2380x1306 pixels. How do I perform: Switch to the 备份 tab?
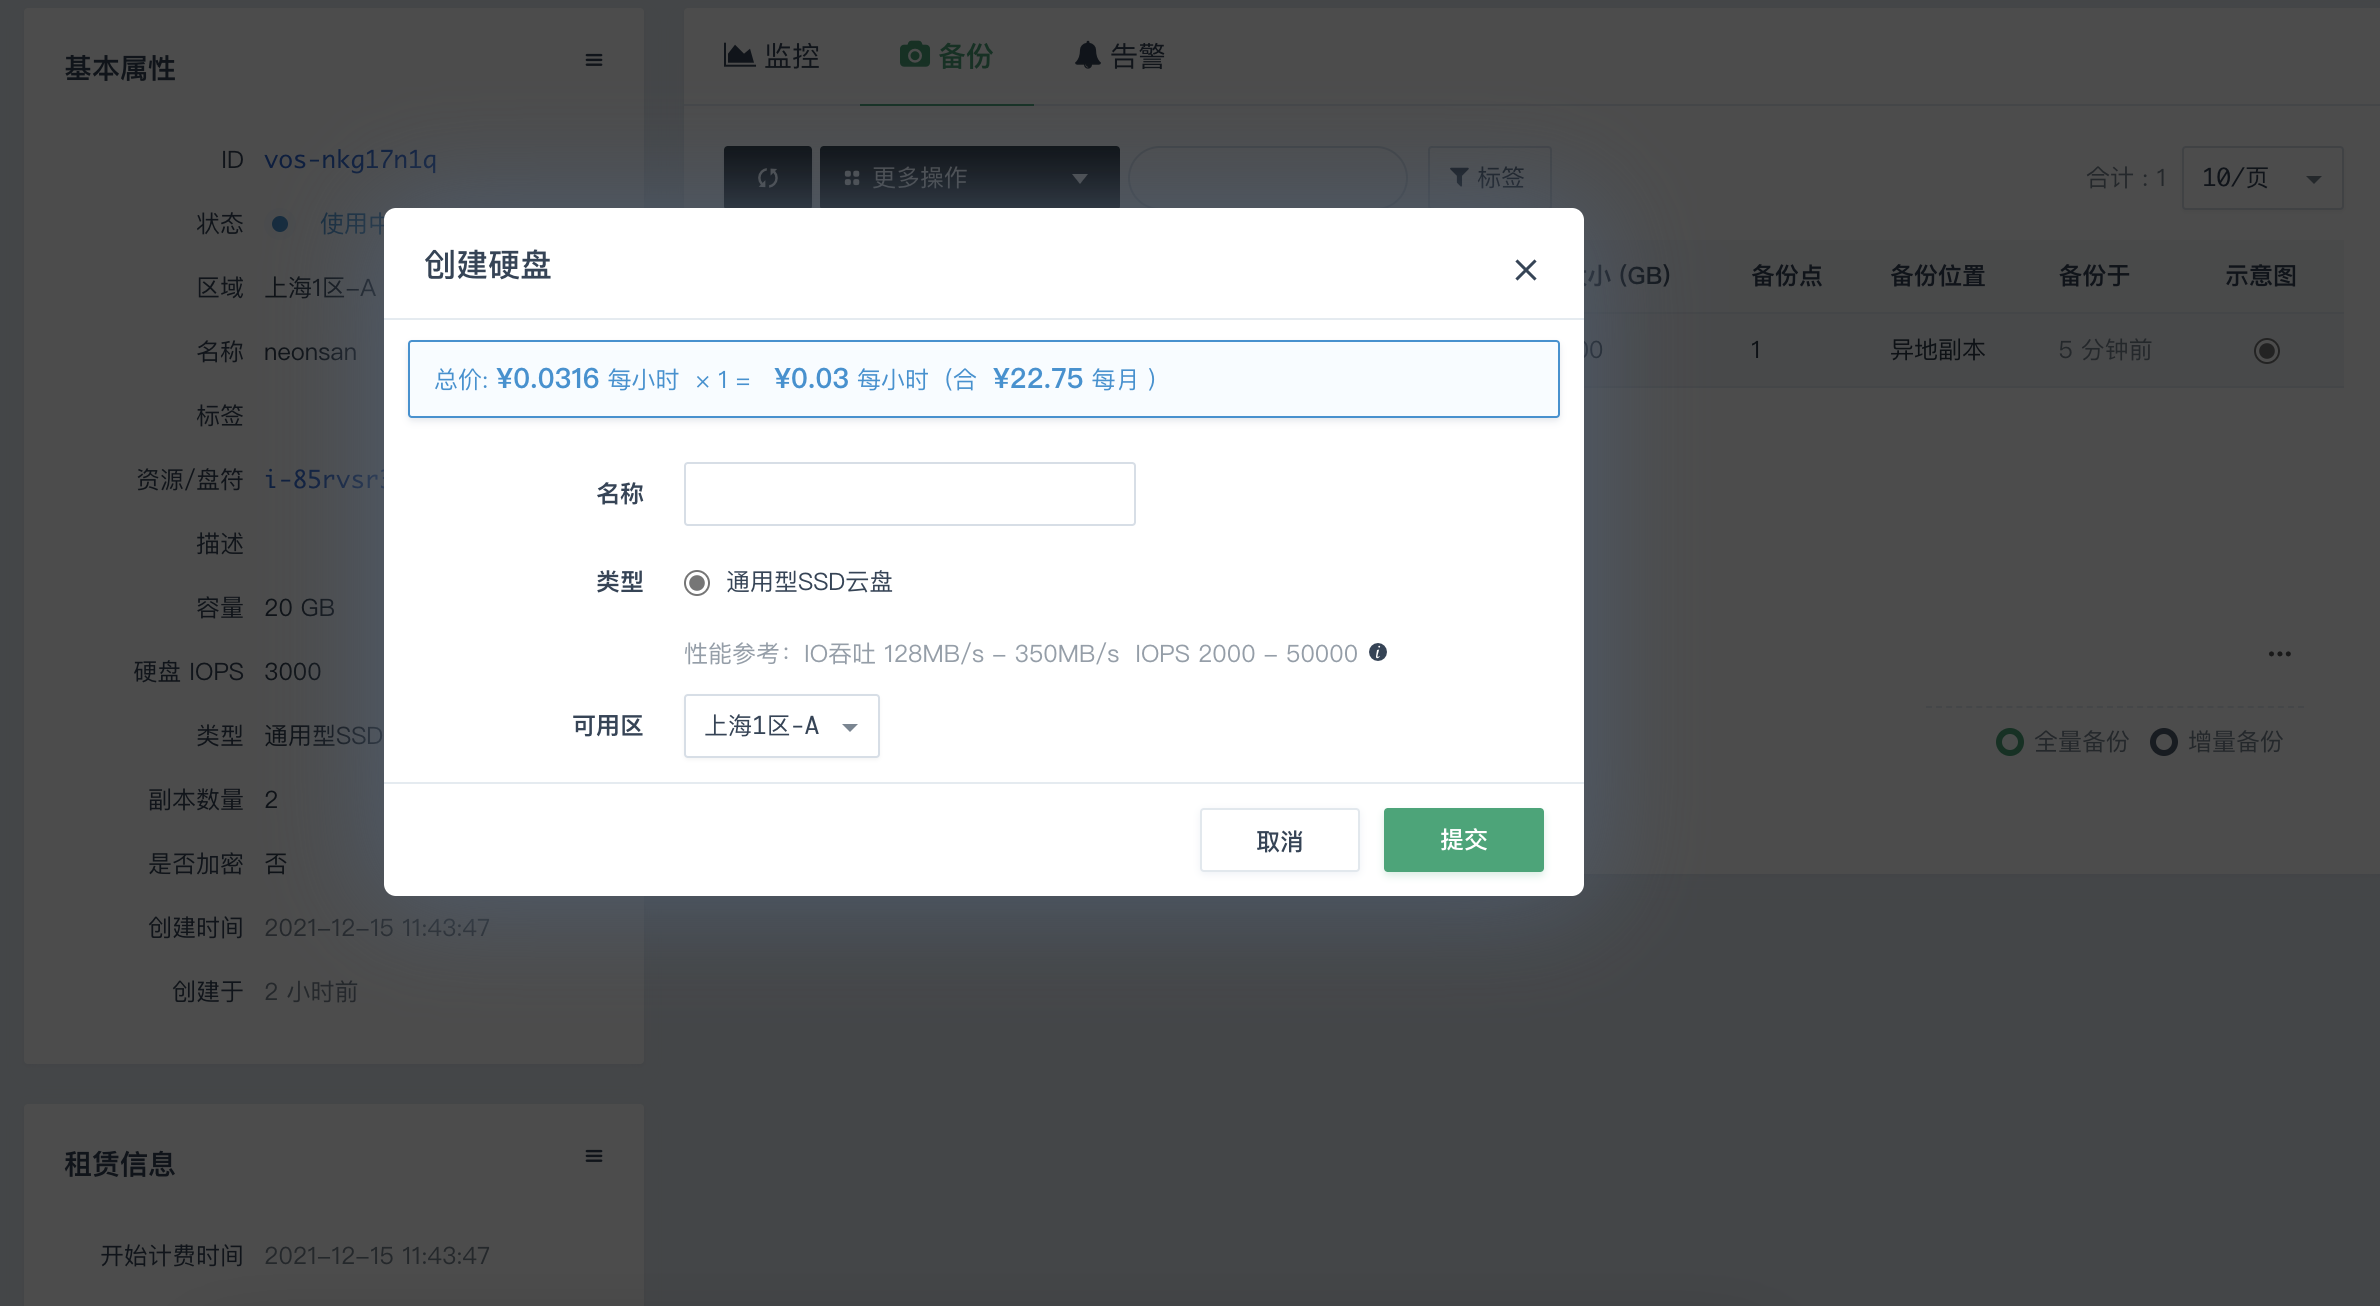click(x=946, y=56)
